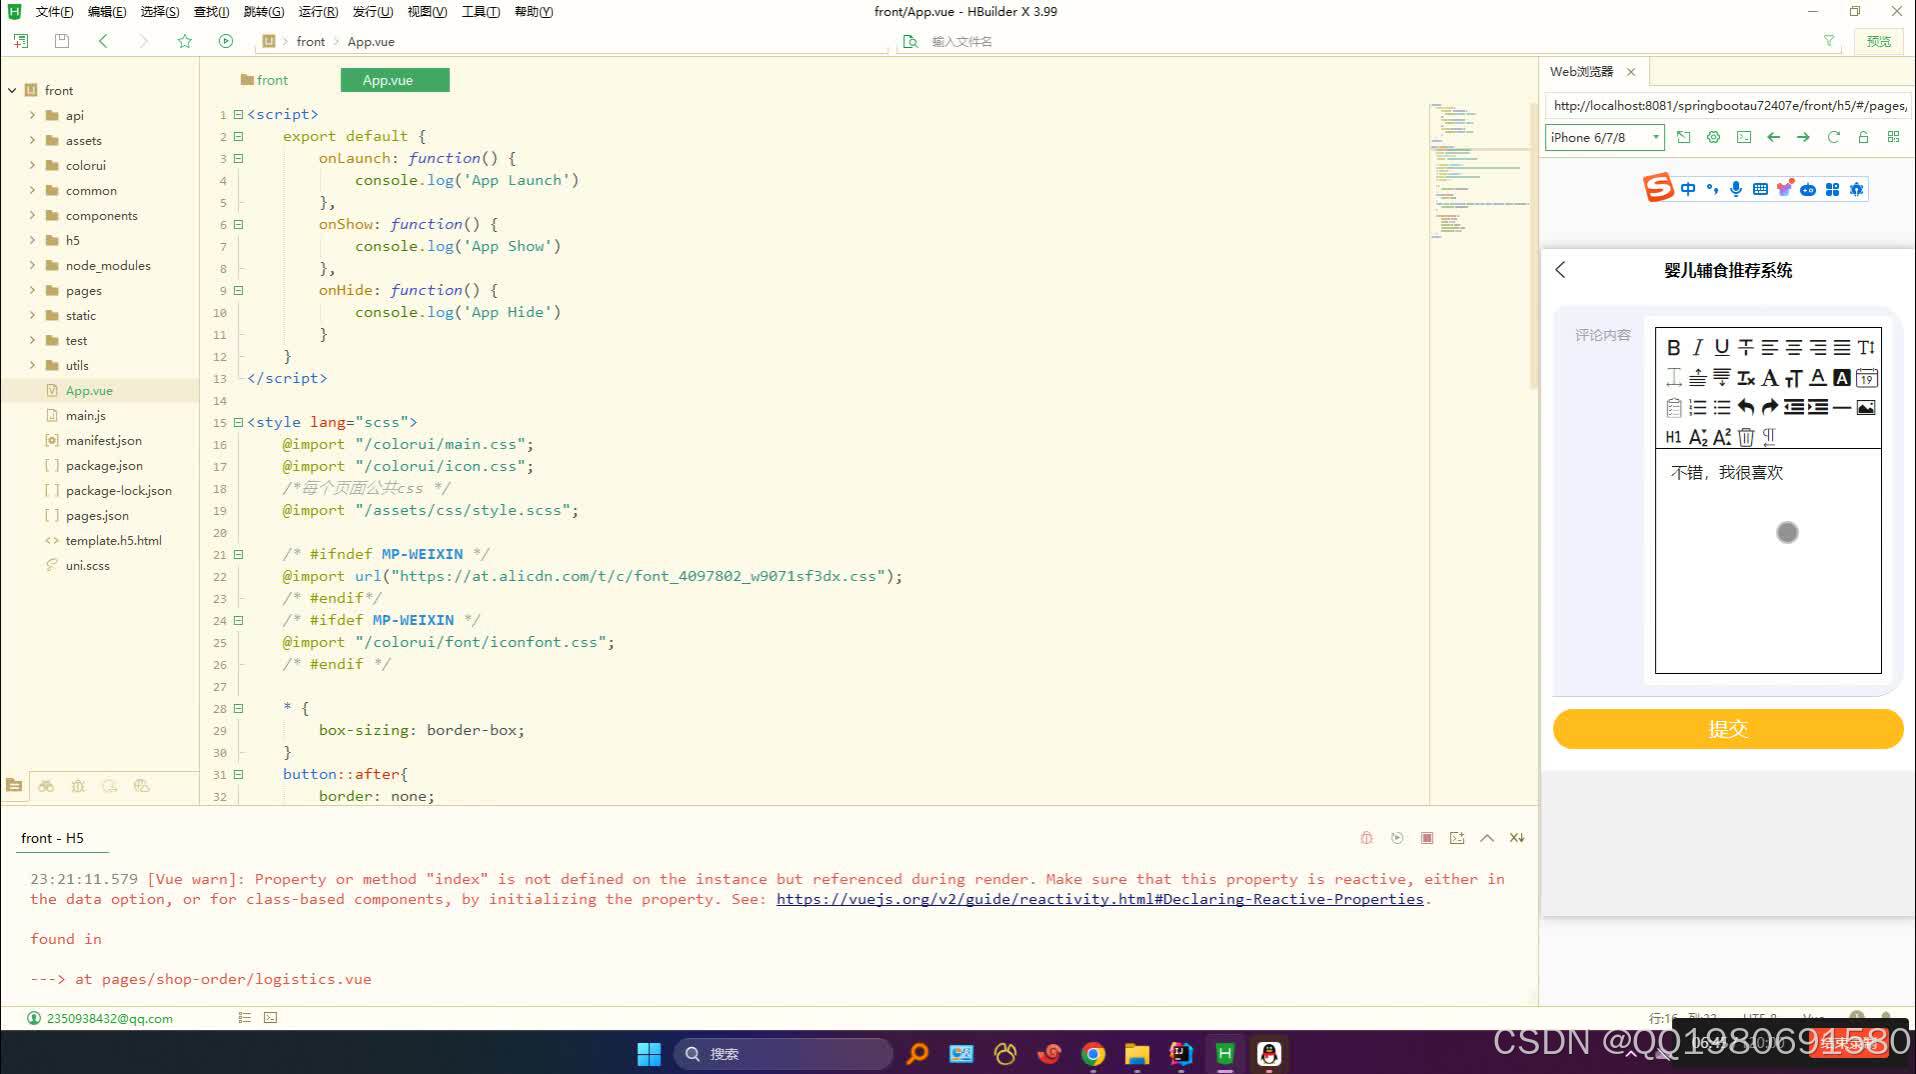Apply strikethrough in the comment editor
This screenshot has width=1916, height=1074.
(1745, 348)
